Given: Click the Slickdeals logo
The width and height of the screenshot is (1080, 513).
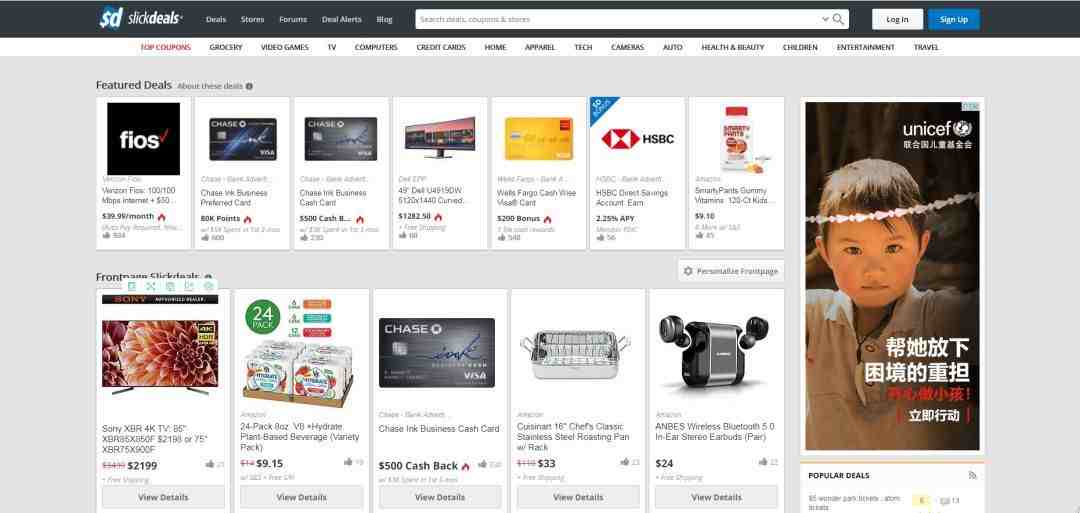Looking at the screenshot, I should (x=140, y=18).
